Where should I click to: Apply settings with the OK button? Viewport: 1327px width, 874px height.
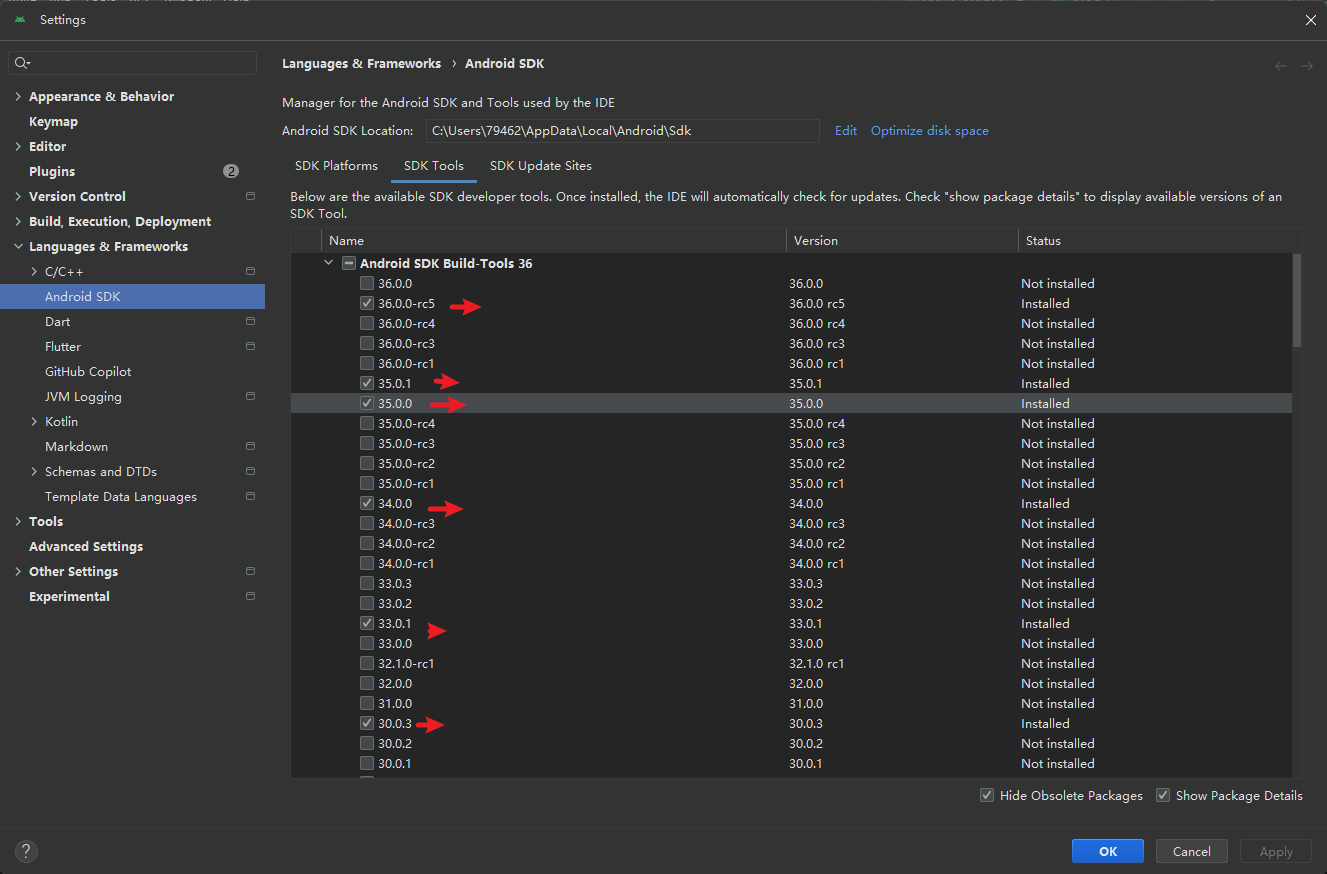(x=1107, y=851)
